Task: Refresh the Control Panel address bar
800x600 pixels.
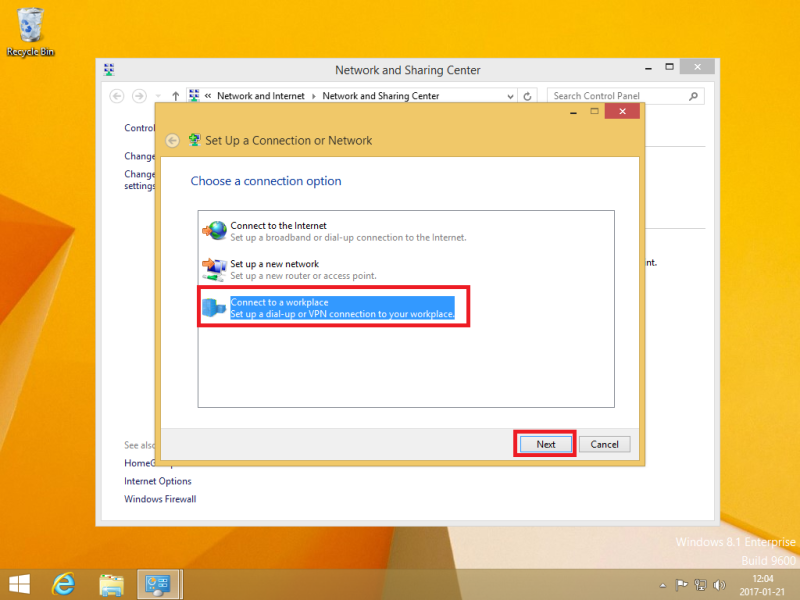Action: point(529,96)
